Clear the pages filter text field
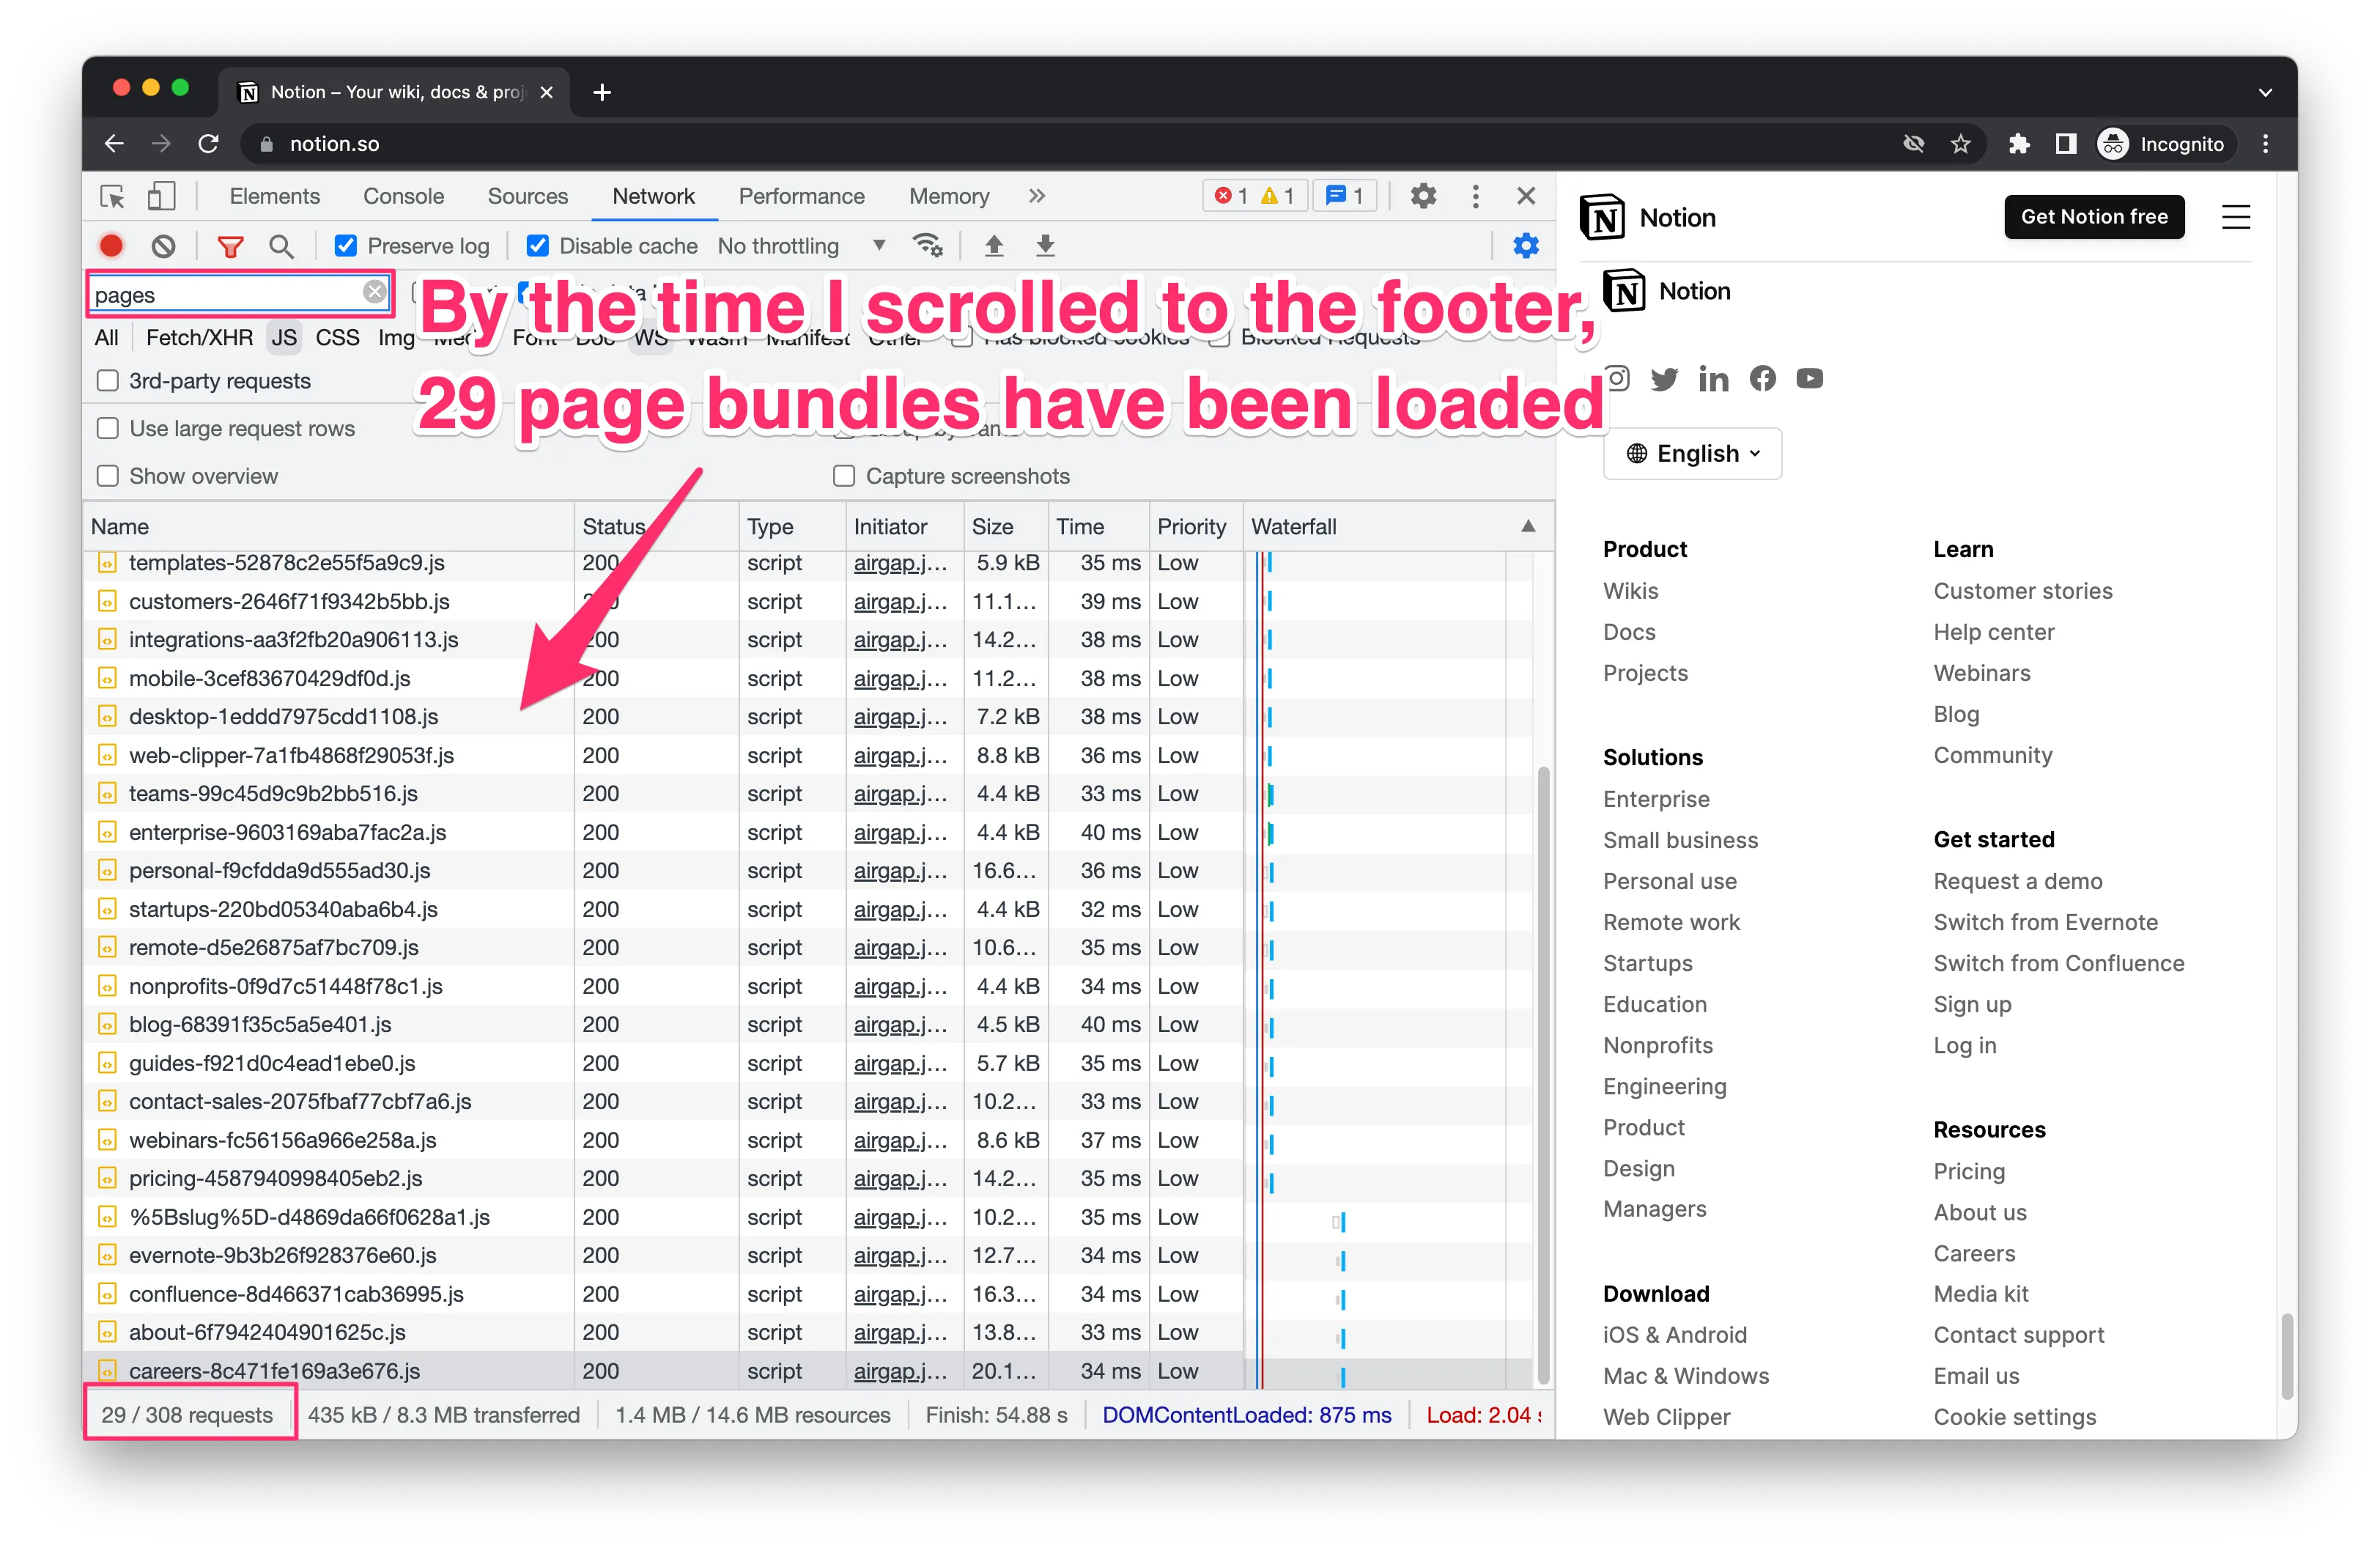2380x1548 pixels. (375, 293)
